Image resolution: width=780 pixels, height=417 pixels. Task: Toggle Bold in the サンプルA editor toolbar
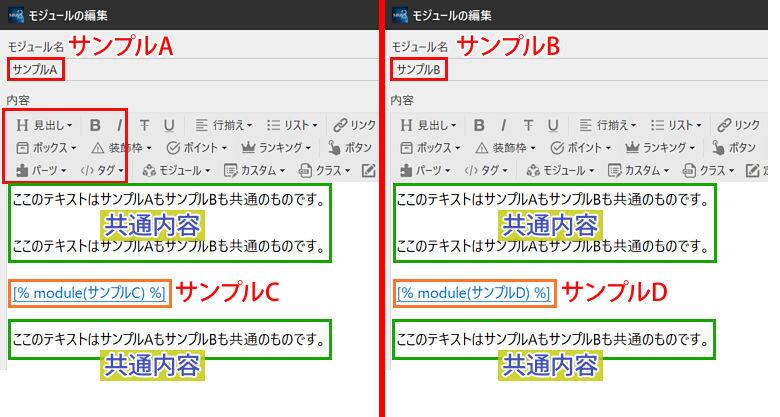tap(96, 125)
